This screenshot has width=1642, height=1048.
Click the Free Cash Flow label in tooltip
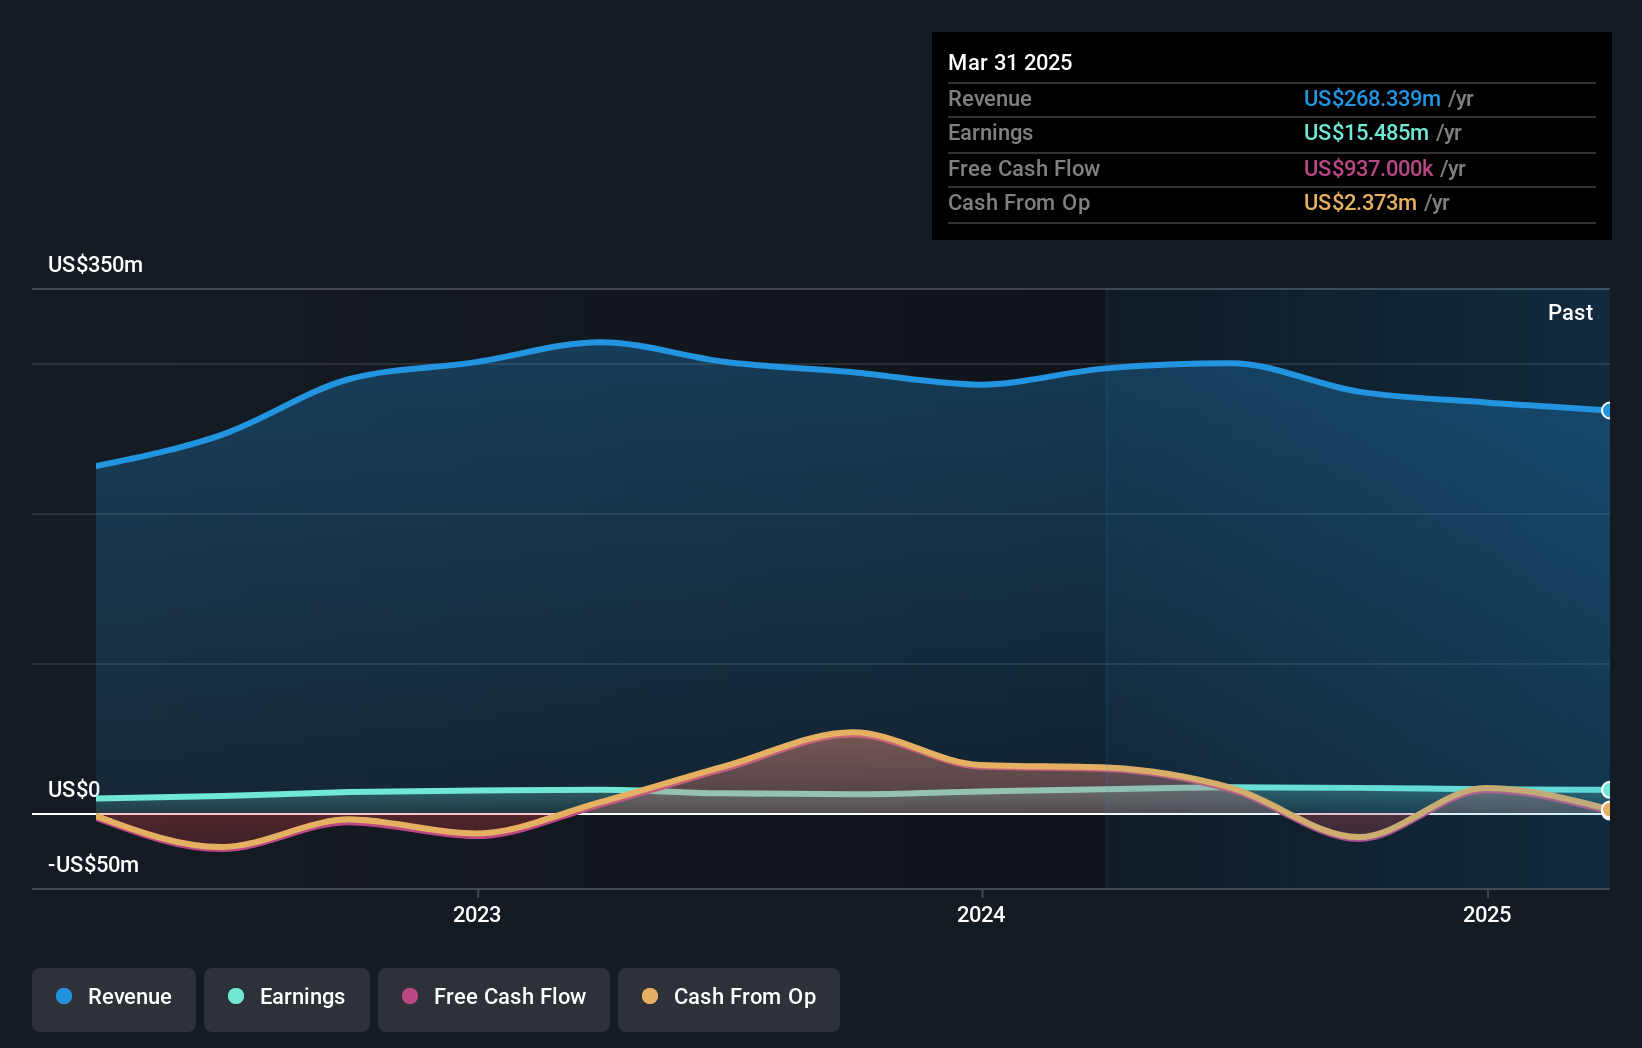[1024, 169]
